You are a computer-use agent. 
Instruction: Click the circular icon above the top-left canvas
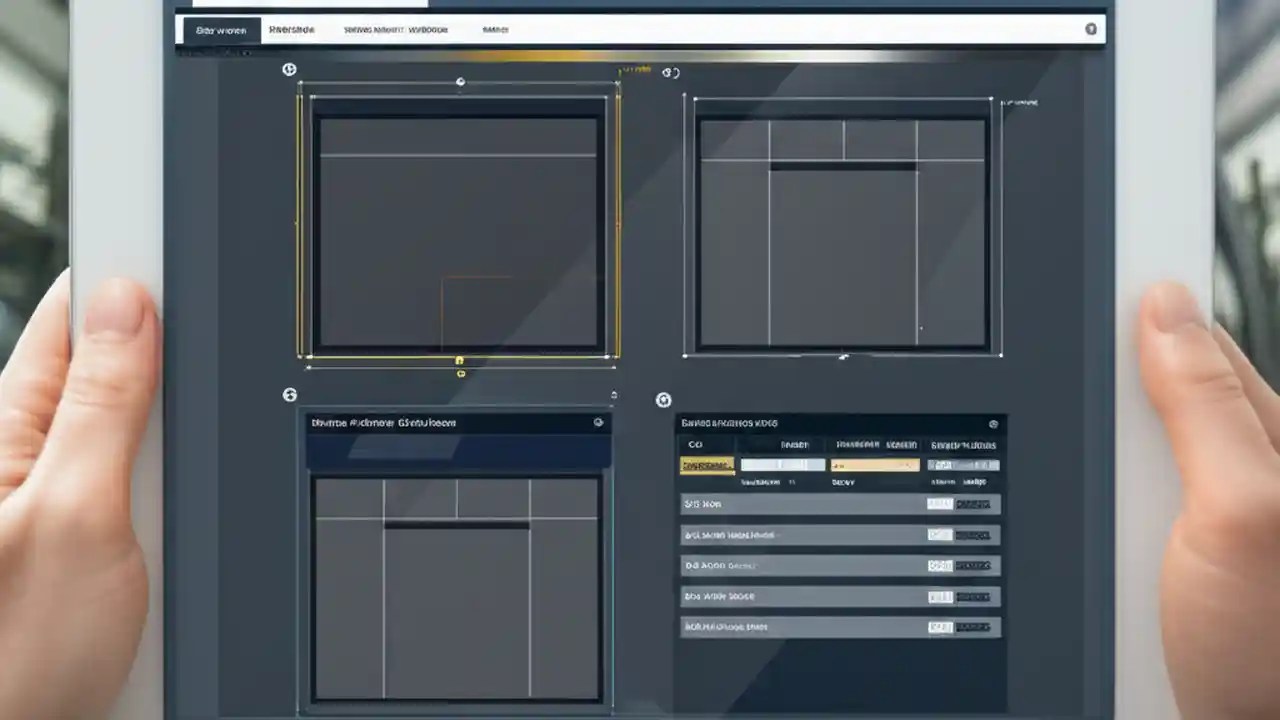tap(290, 69)
